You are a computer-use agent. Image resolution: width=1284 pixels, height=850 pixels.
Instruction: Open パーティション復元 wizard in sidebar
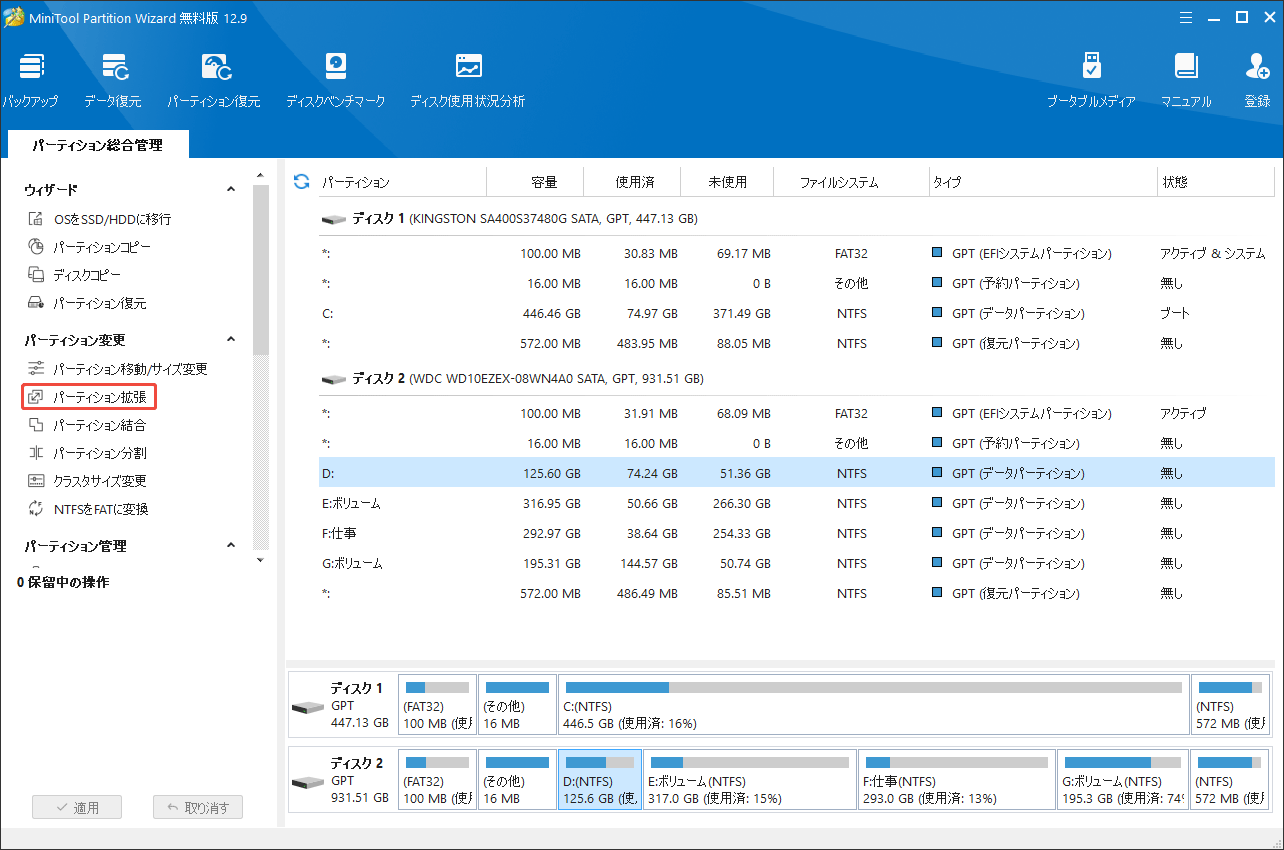[x=87, y=303]
